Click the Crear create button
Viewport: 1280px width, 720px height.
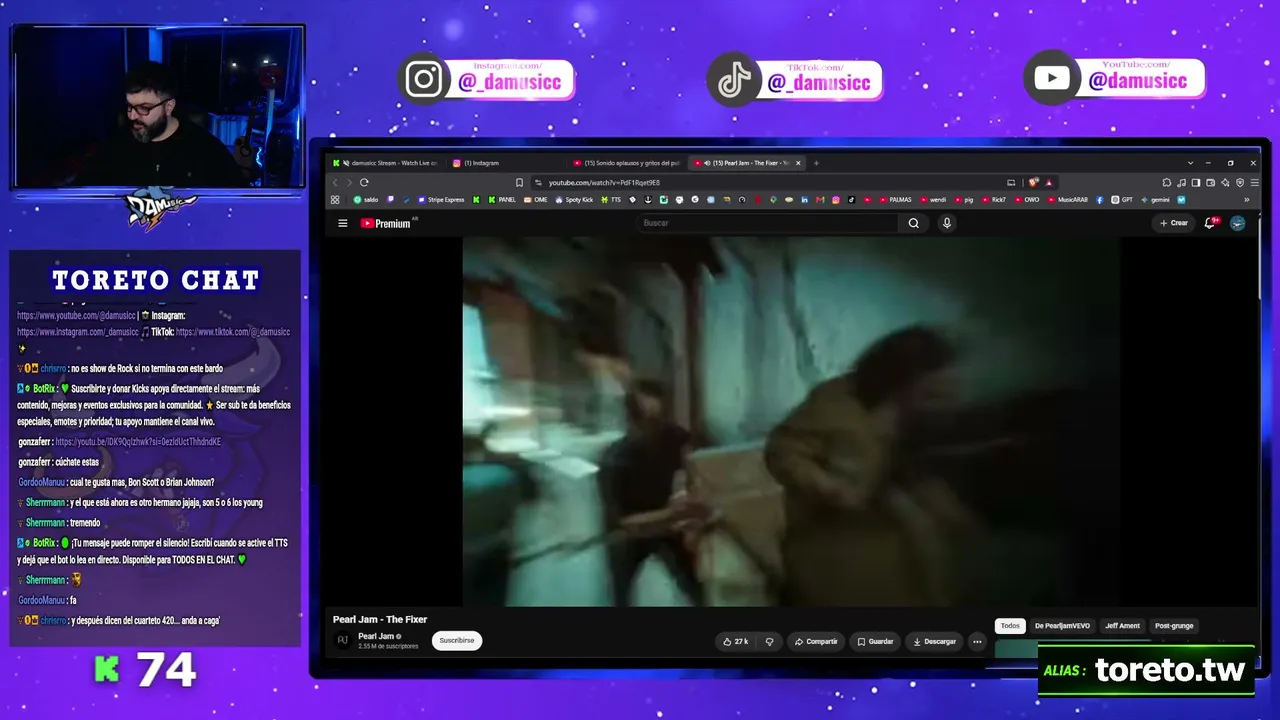pos(1174,223)
